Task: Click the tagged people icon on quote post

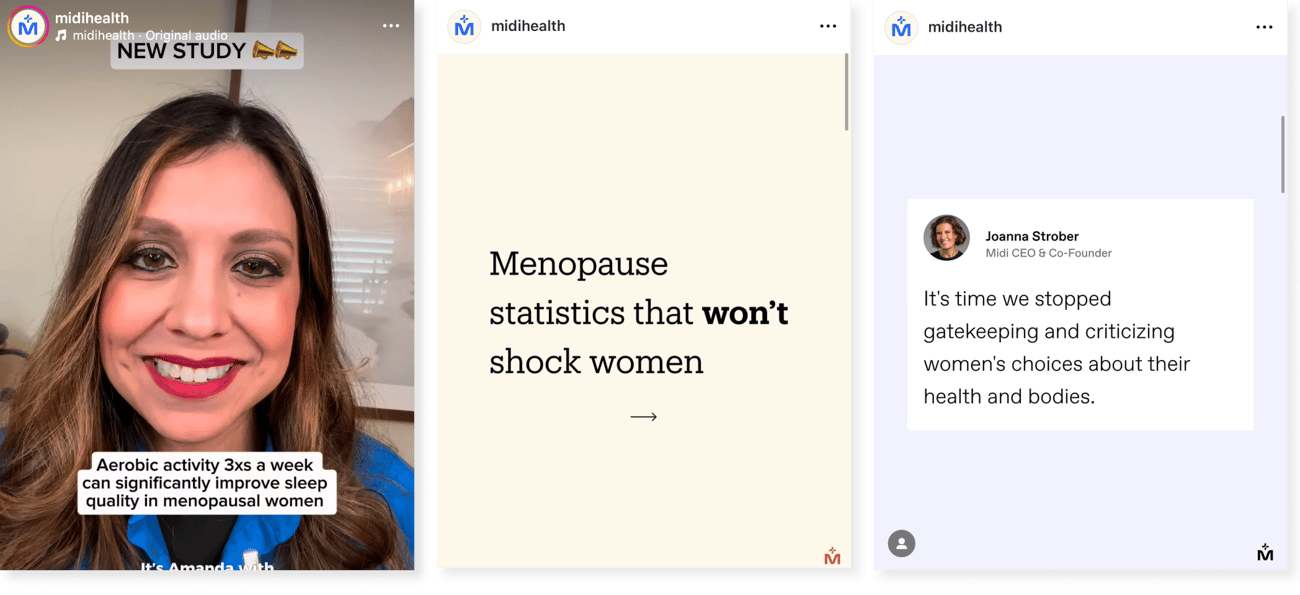Action: (x=901, y=543)
